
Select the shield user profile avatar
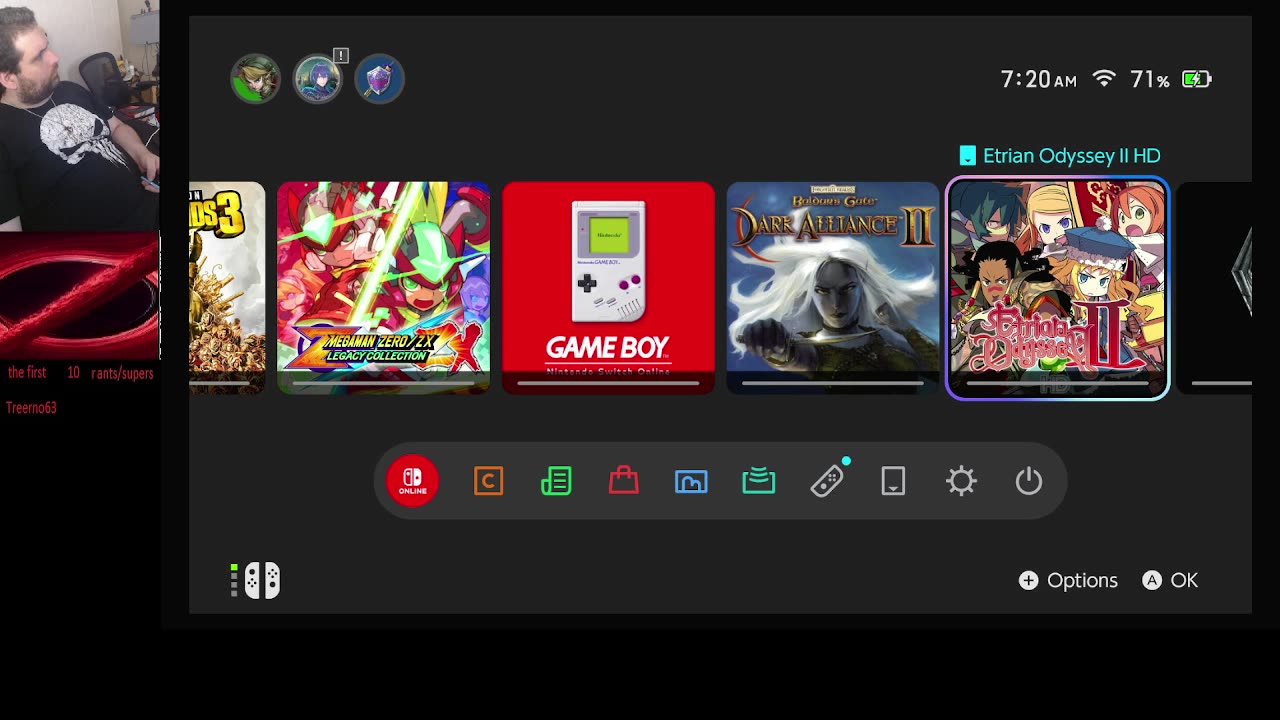coord(379,79)
